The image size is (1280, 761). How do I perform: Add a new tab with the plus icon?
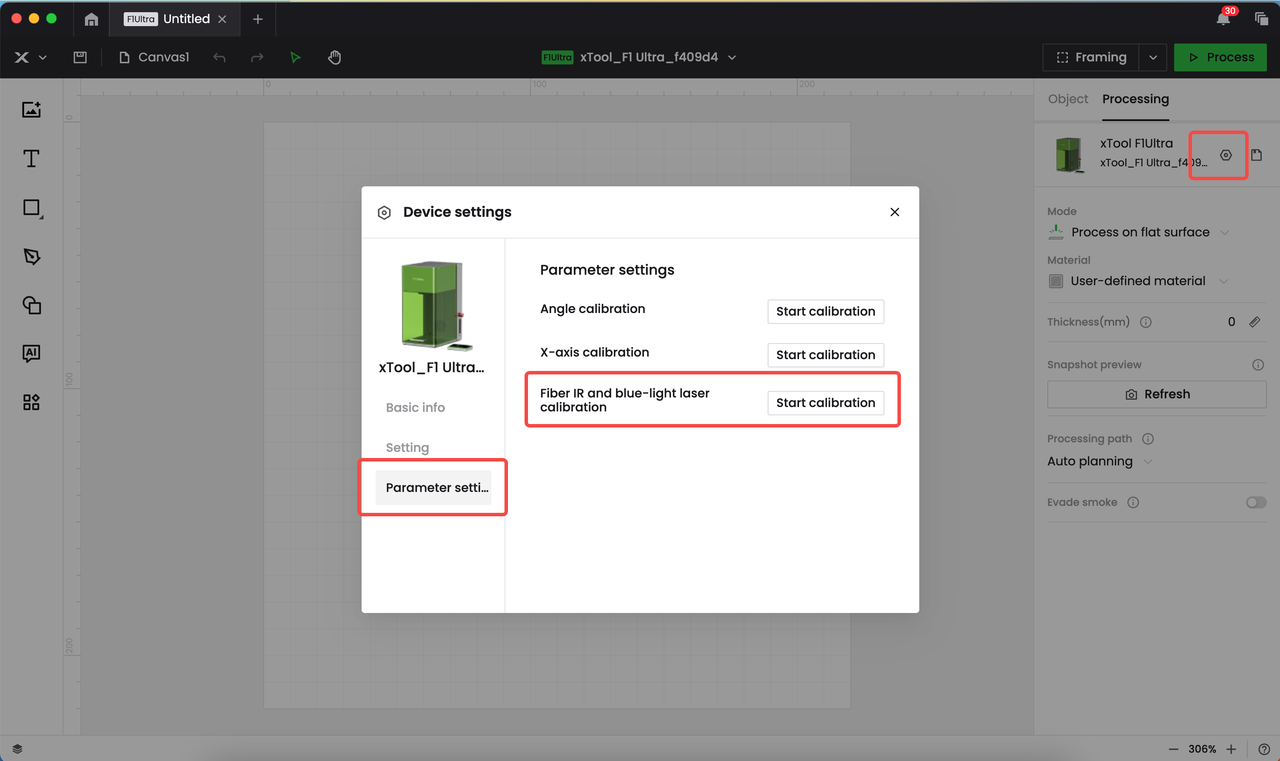point(257,19)
